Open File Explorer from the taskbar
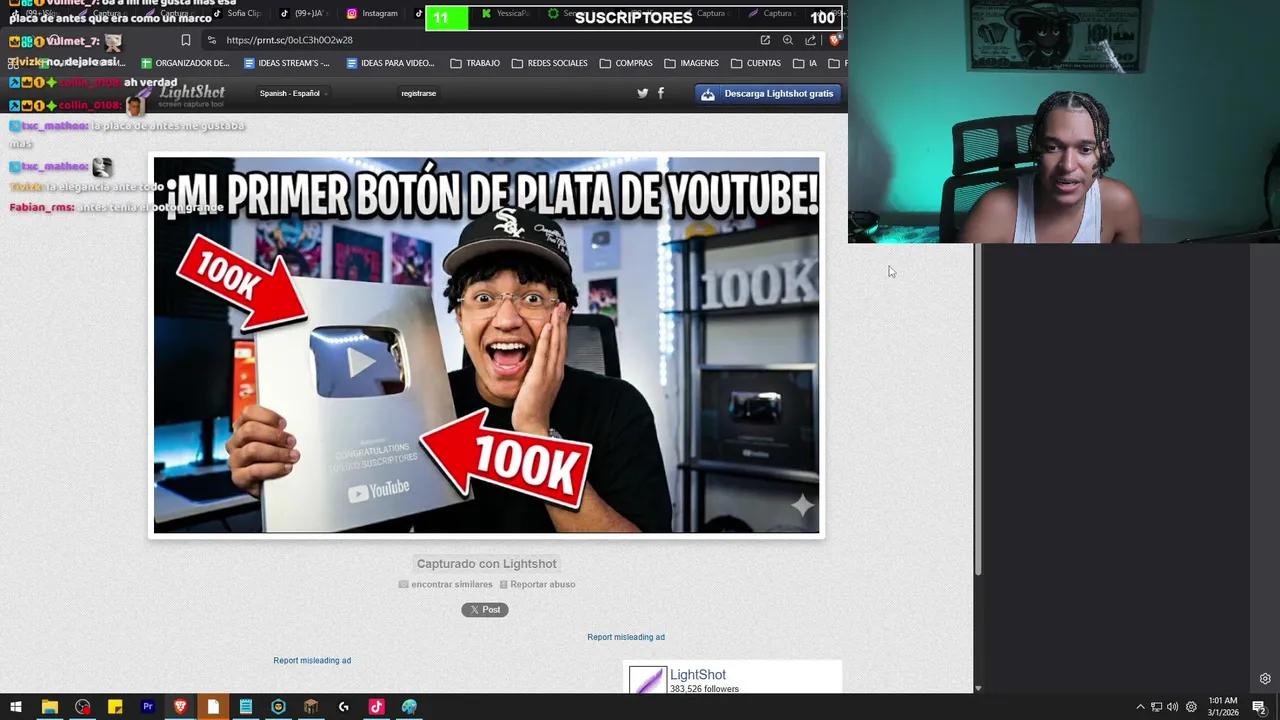 click(x=49, y=707)
